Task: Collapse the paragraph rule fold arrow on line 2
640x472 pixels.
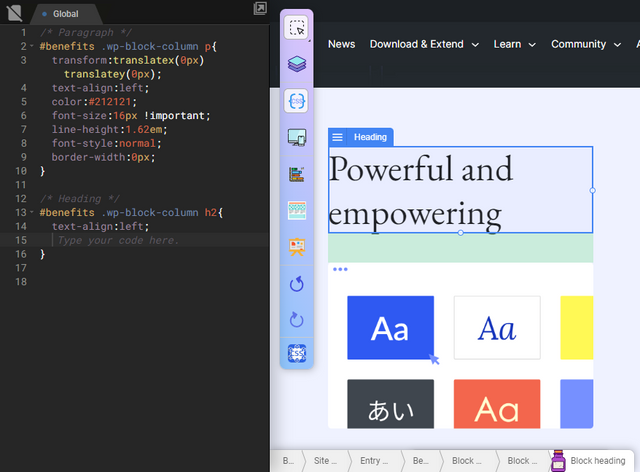Action: [32, 46]
